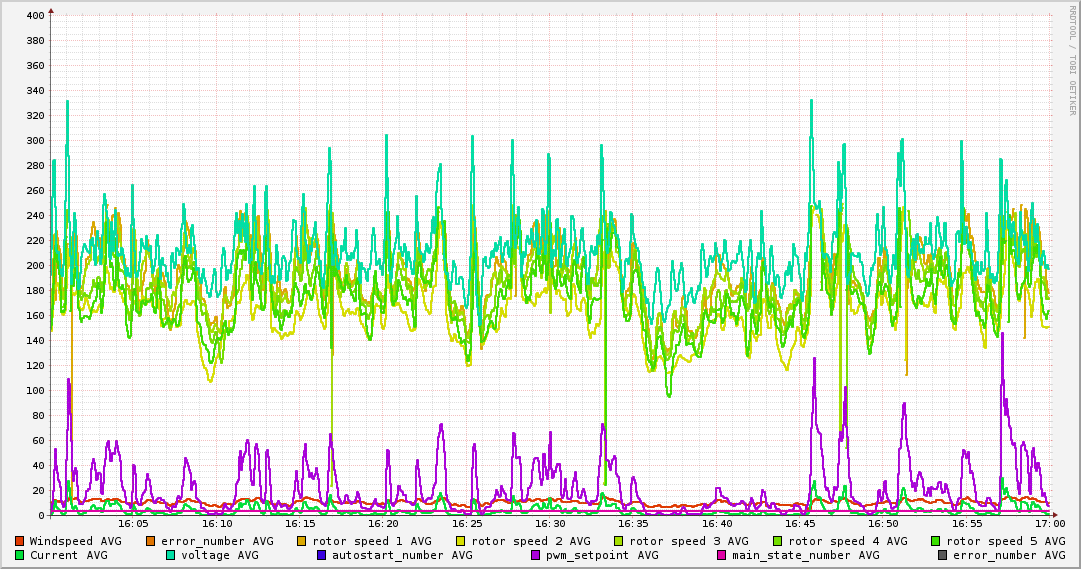The height and width of the screenshot is (569, 1081).
Task: Select the green Current AVG legend swatch
Action: coord(20,555)
